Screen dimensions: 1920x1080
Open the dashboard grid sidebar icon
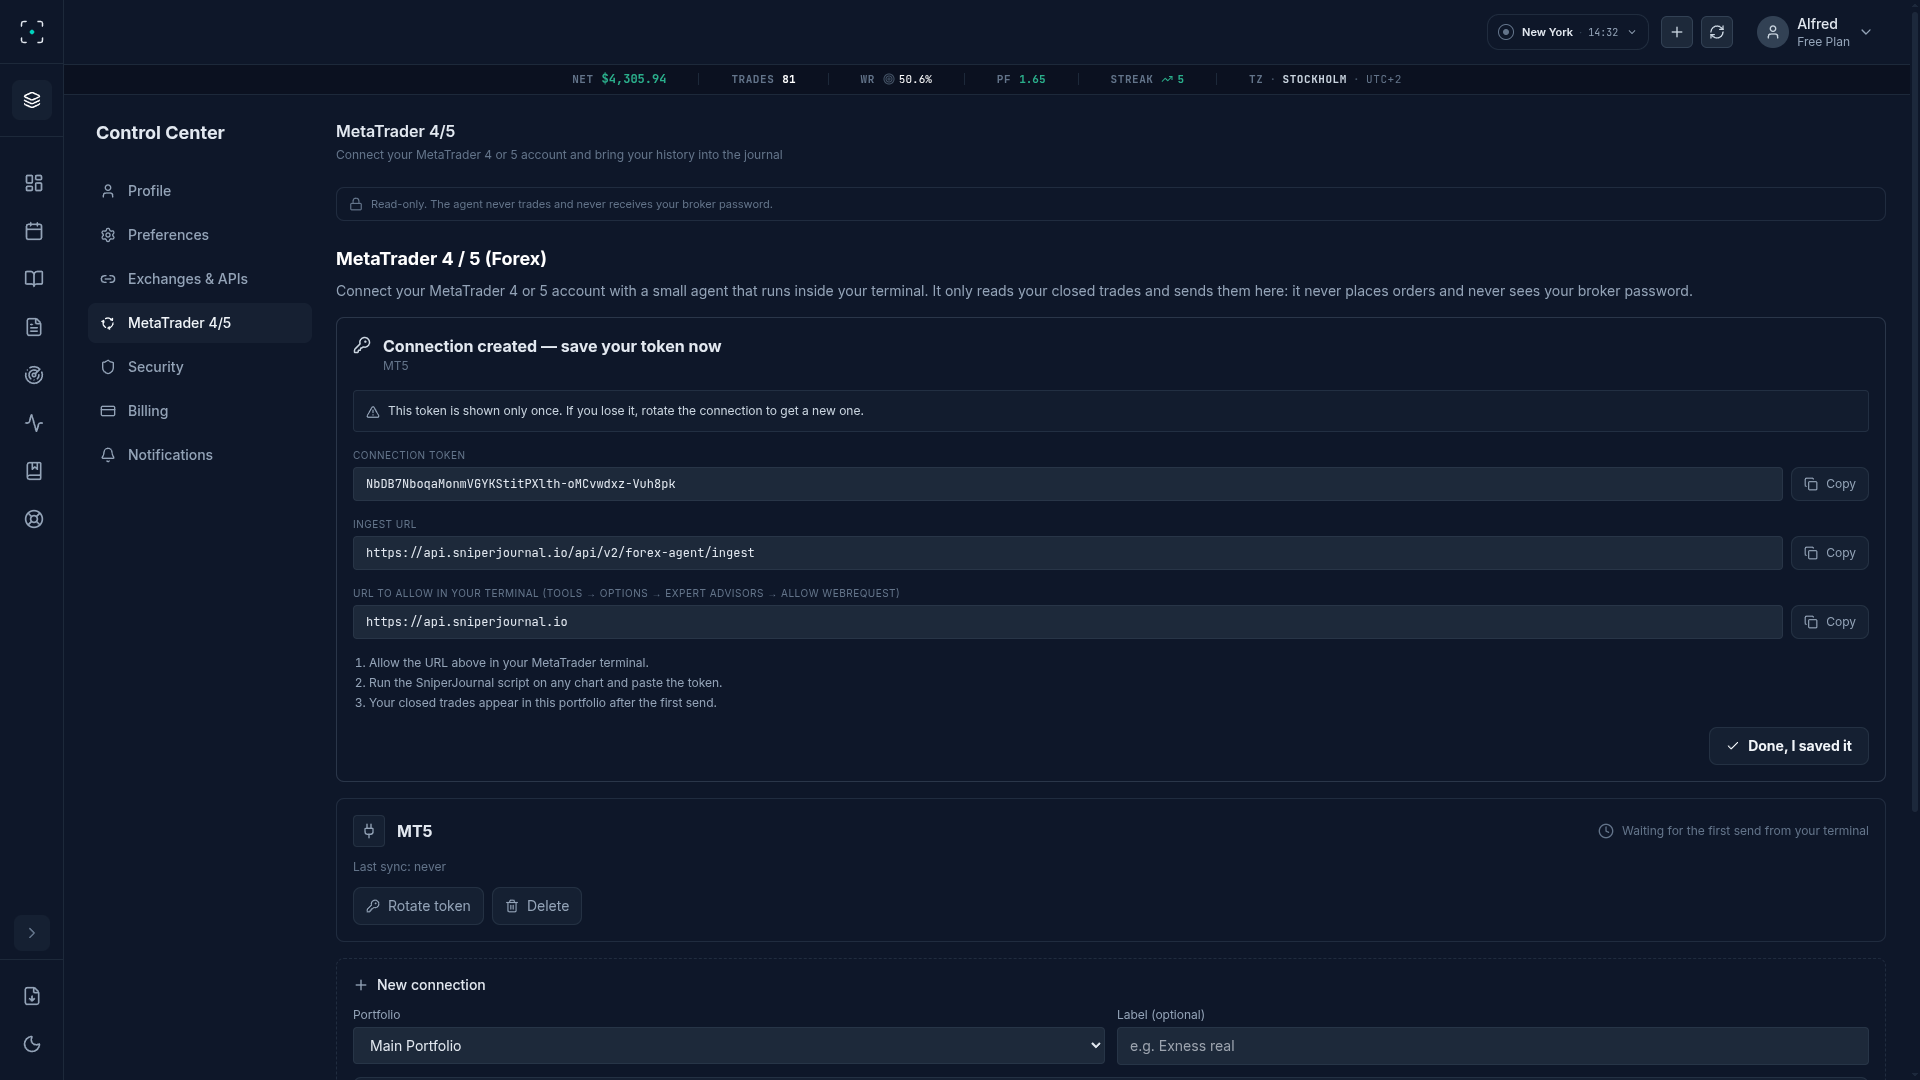[x=34, y=183]
